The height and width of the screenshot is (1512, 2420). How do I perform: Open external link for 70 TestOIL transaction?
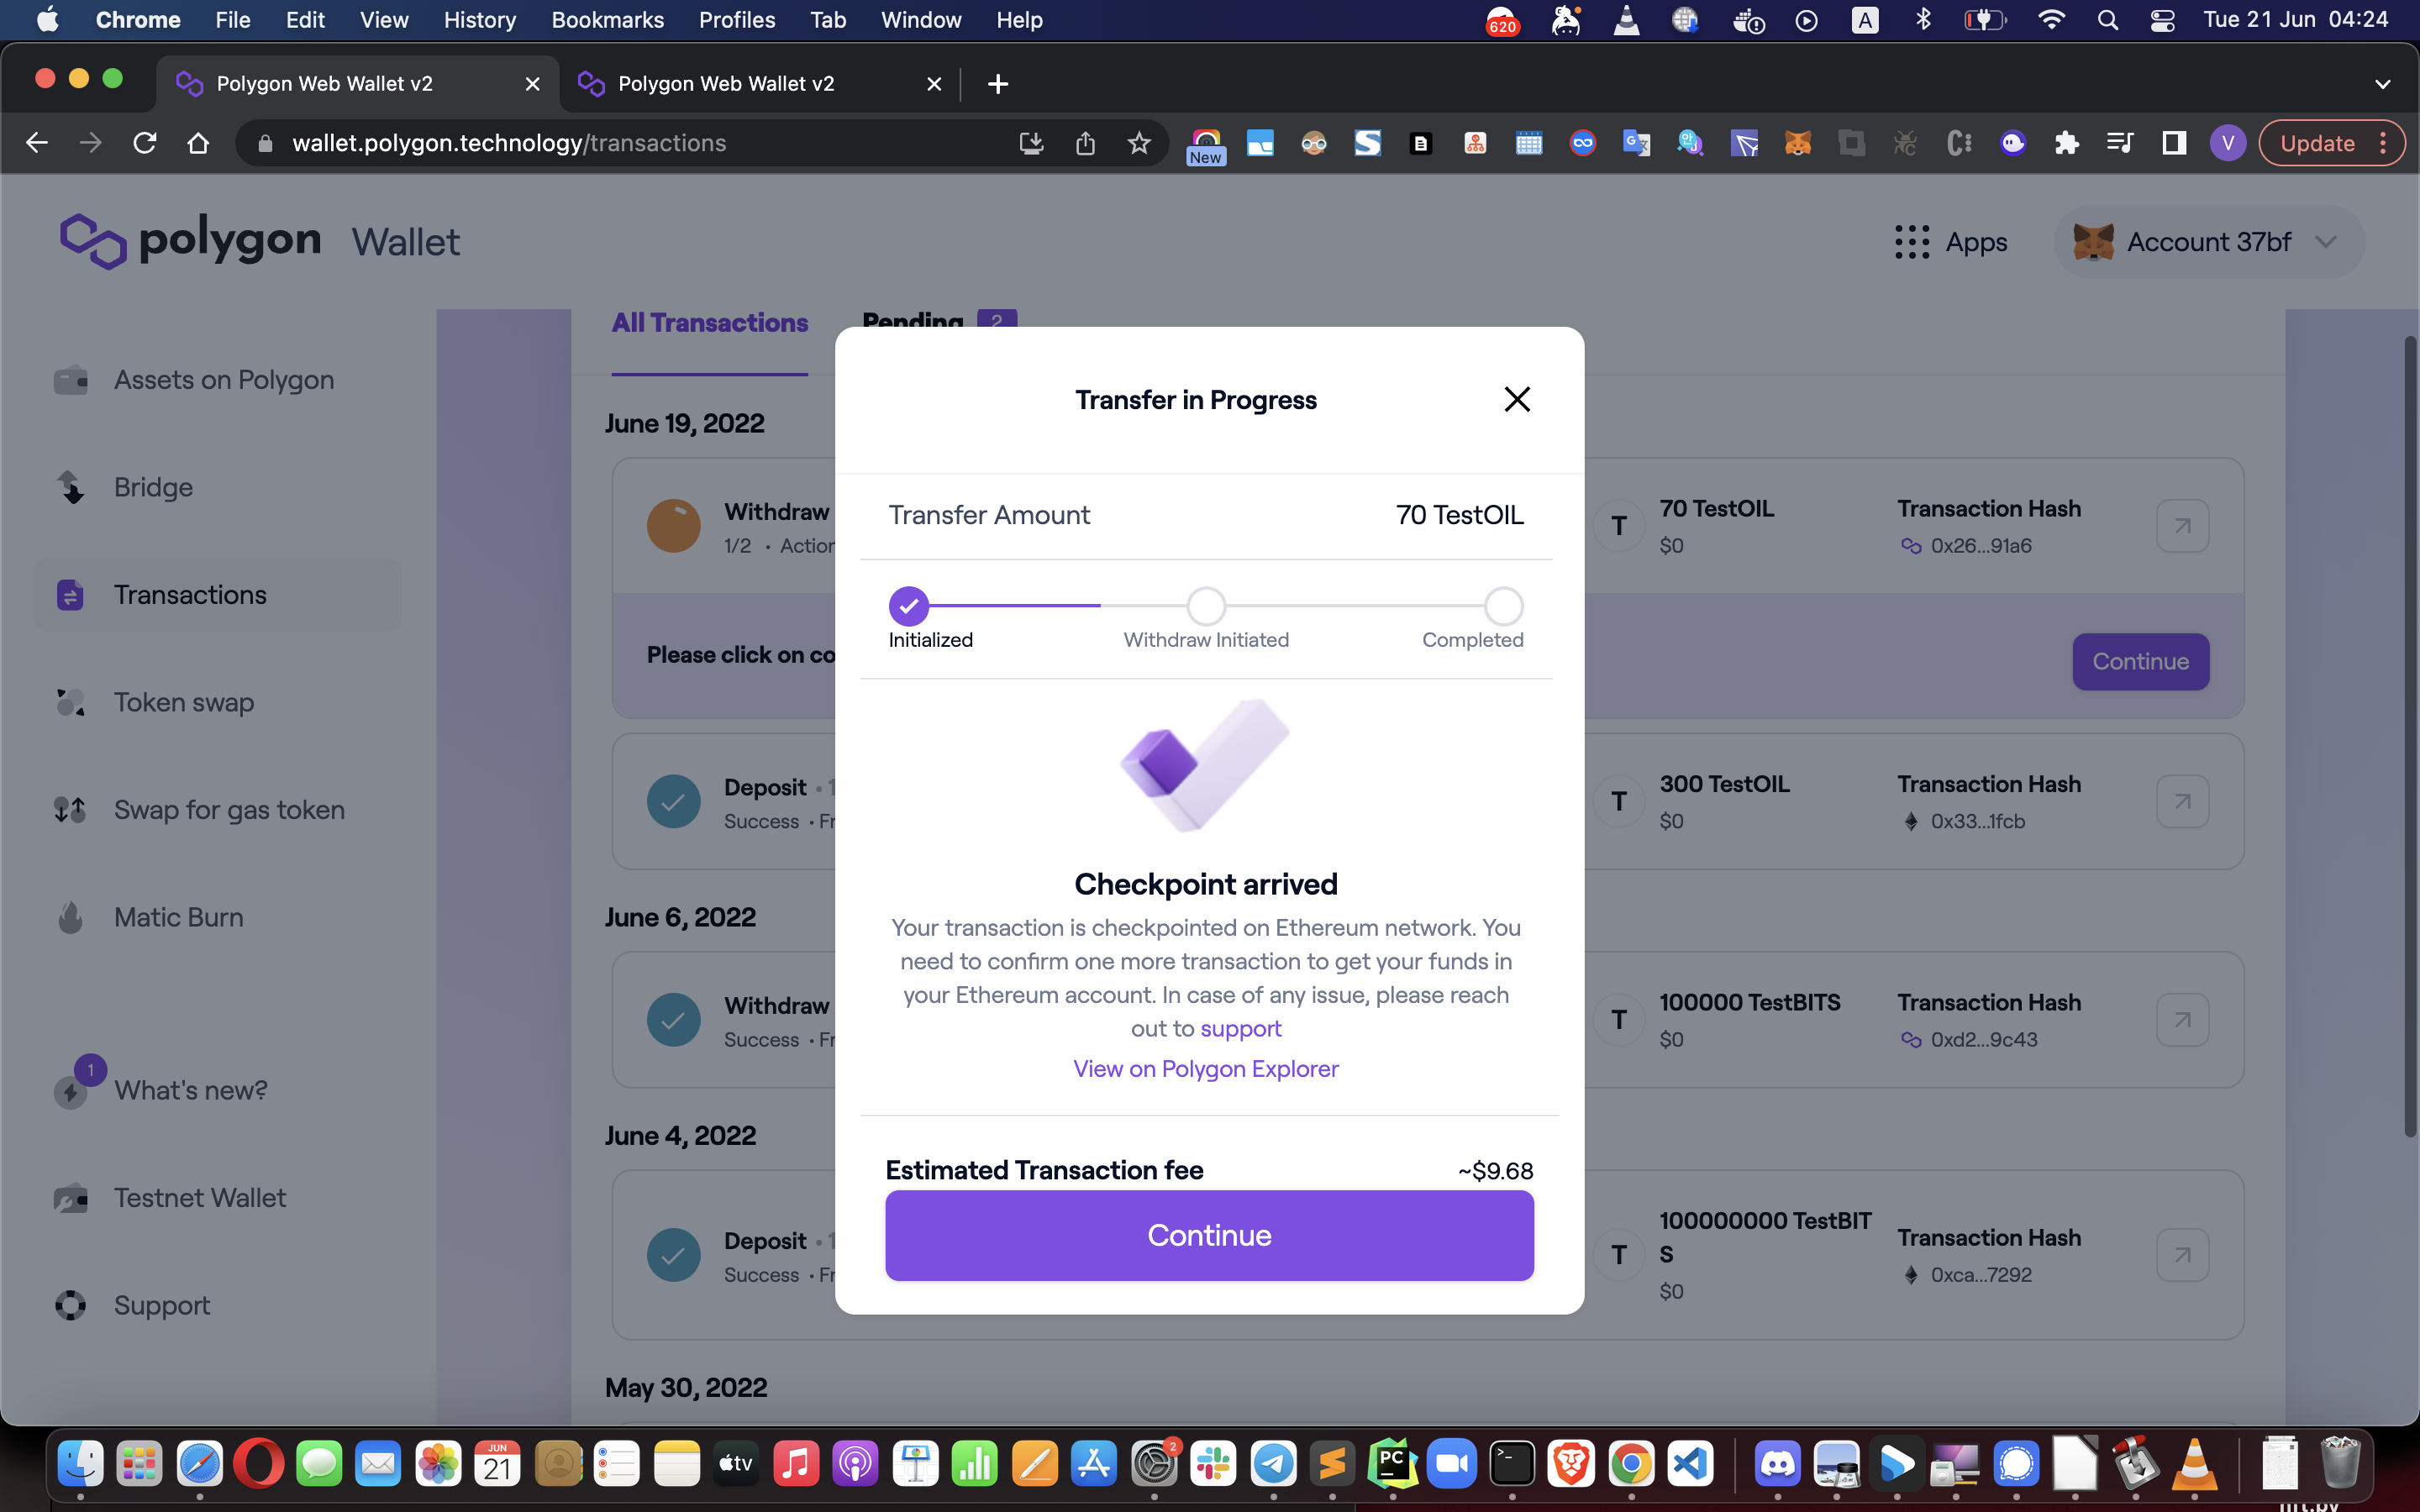pos(2182,526)
